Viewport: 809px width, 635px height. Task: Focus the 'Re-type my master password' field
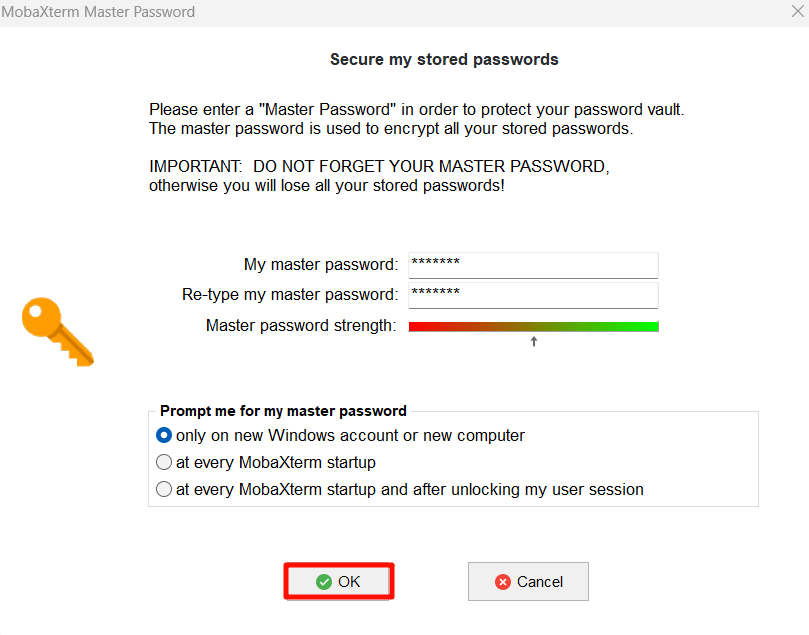pyautogui.click(x=533, y=295)
